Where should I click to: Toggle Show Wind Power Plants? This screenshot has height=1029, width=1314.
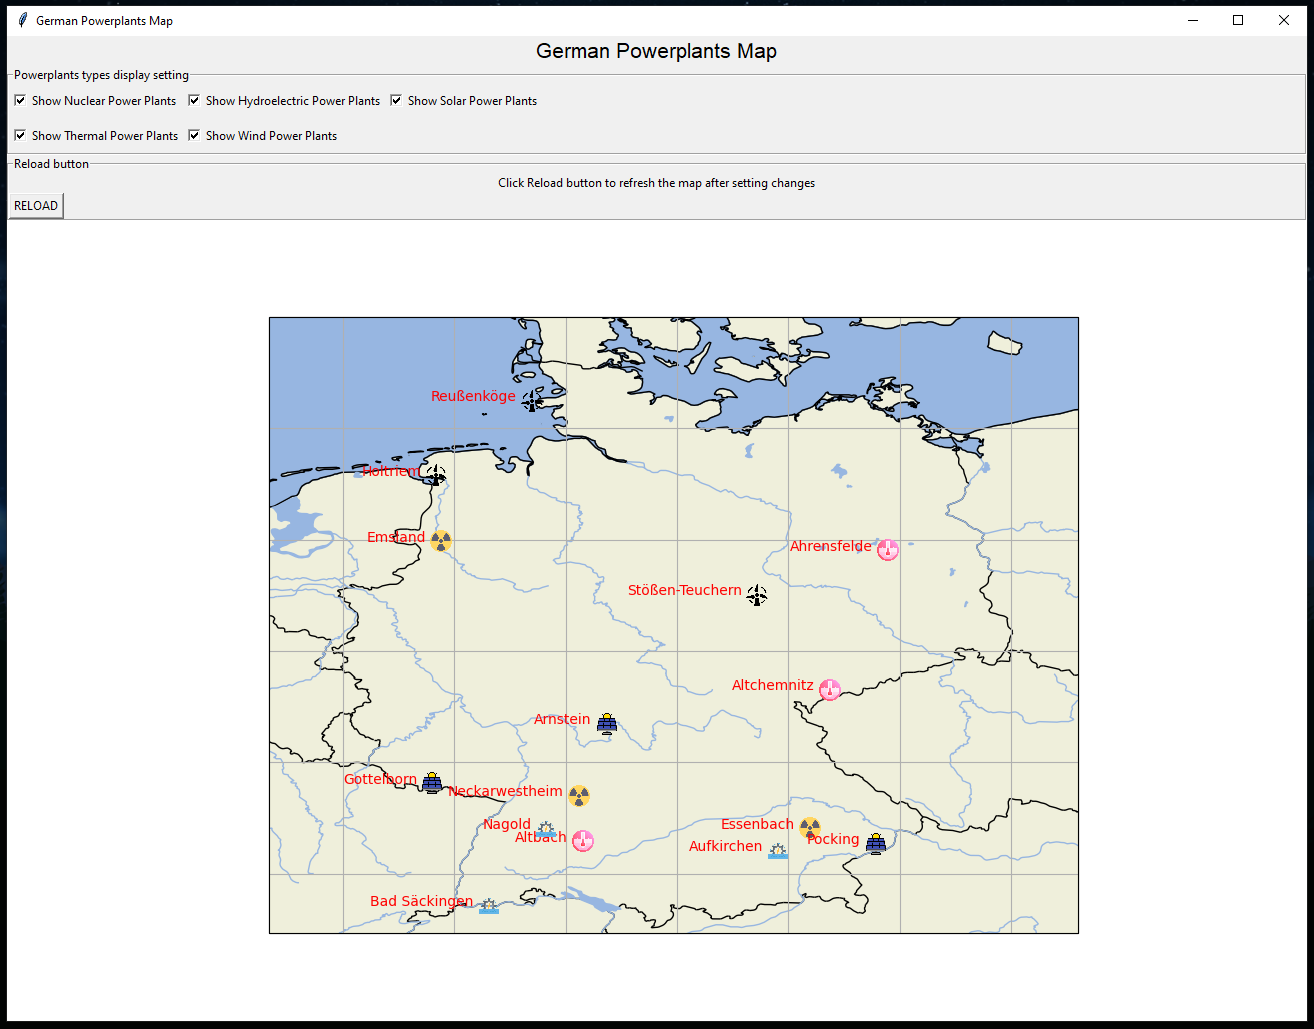[x=193, y=135]
